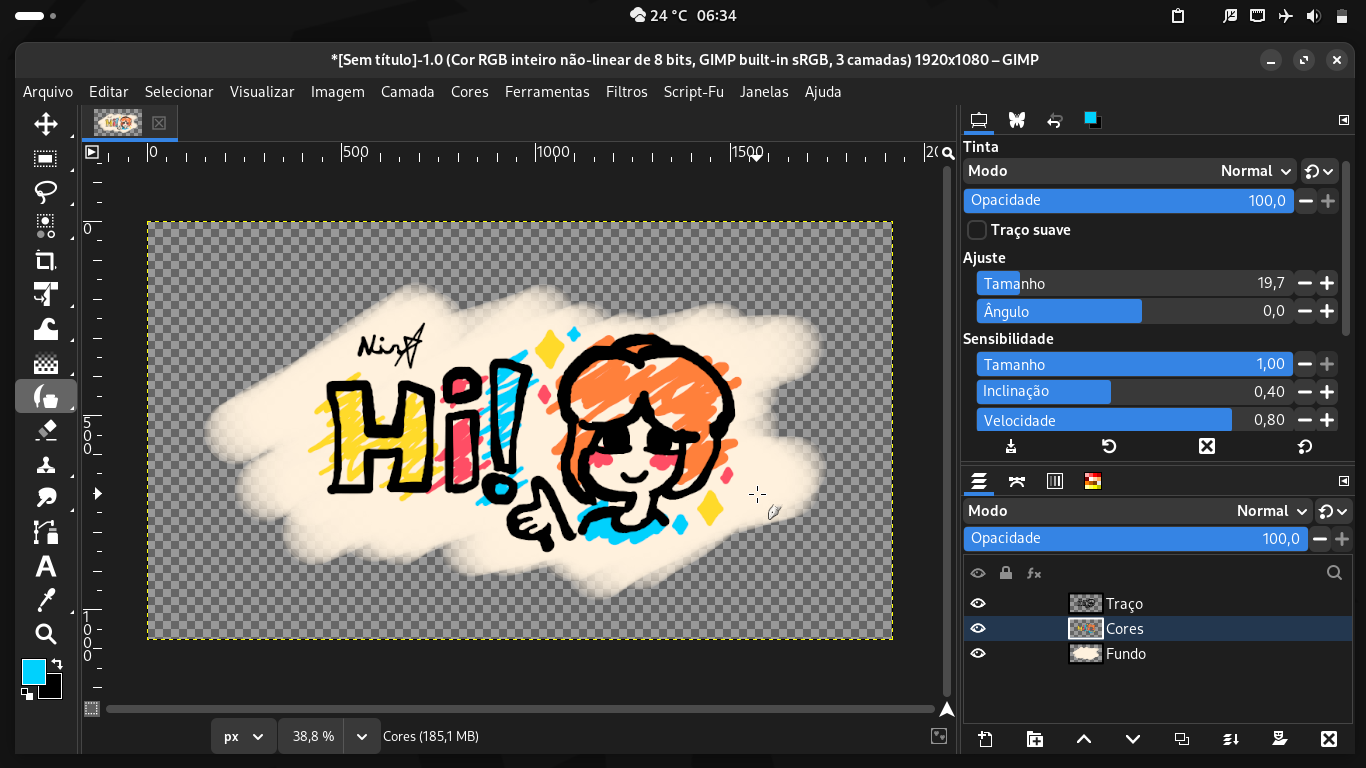The width and height of the screenshot is (1366, 768).
Task: Reset colors to default black and white
Action: click(27, 694)
